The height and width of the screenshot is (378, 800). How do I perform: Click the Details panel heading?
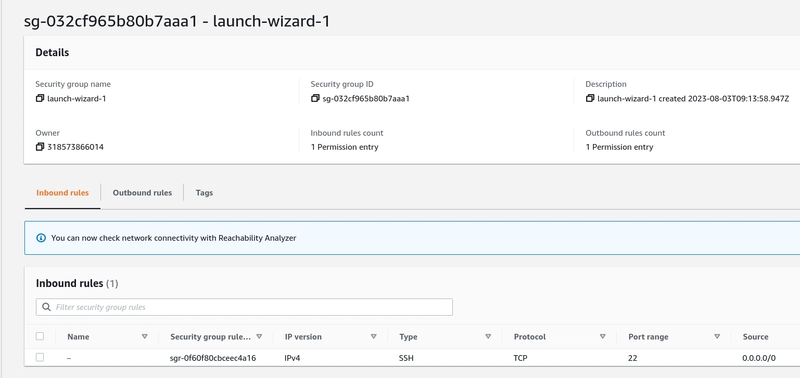point(52,53)
